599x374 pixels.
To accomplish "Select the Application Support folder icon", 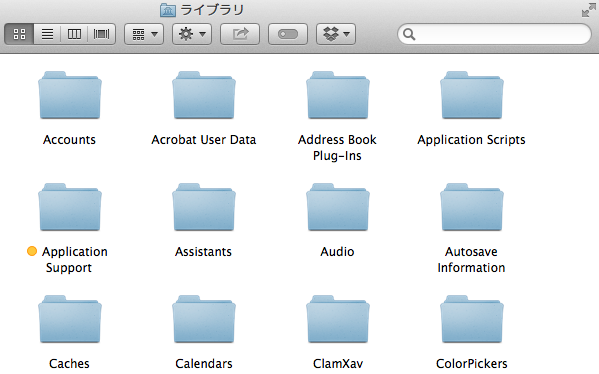I will tap(70, 207).
